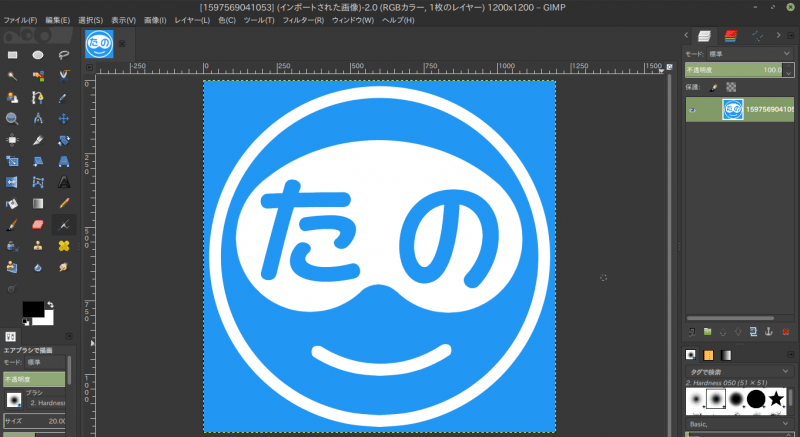Select the Ellipse Select tool
Screen dimensions: 800x437
coord(37,54)
